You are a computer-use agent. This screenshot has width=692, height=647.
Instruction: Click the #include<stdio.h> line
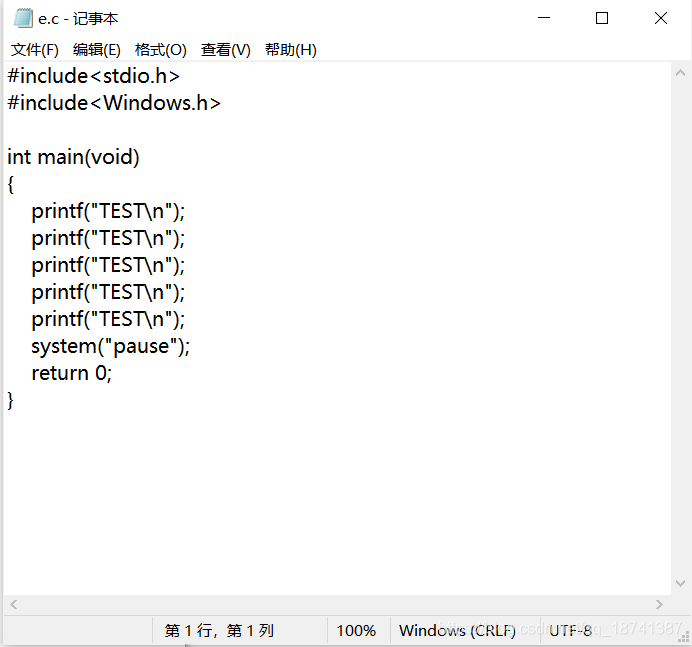(94, 76)
